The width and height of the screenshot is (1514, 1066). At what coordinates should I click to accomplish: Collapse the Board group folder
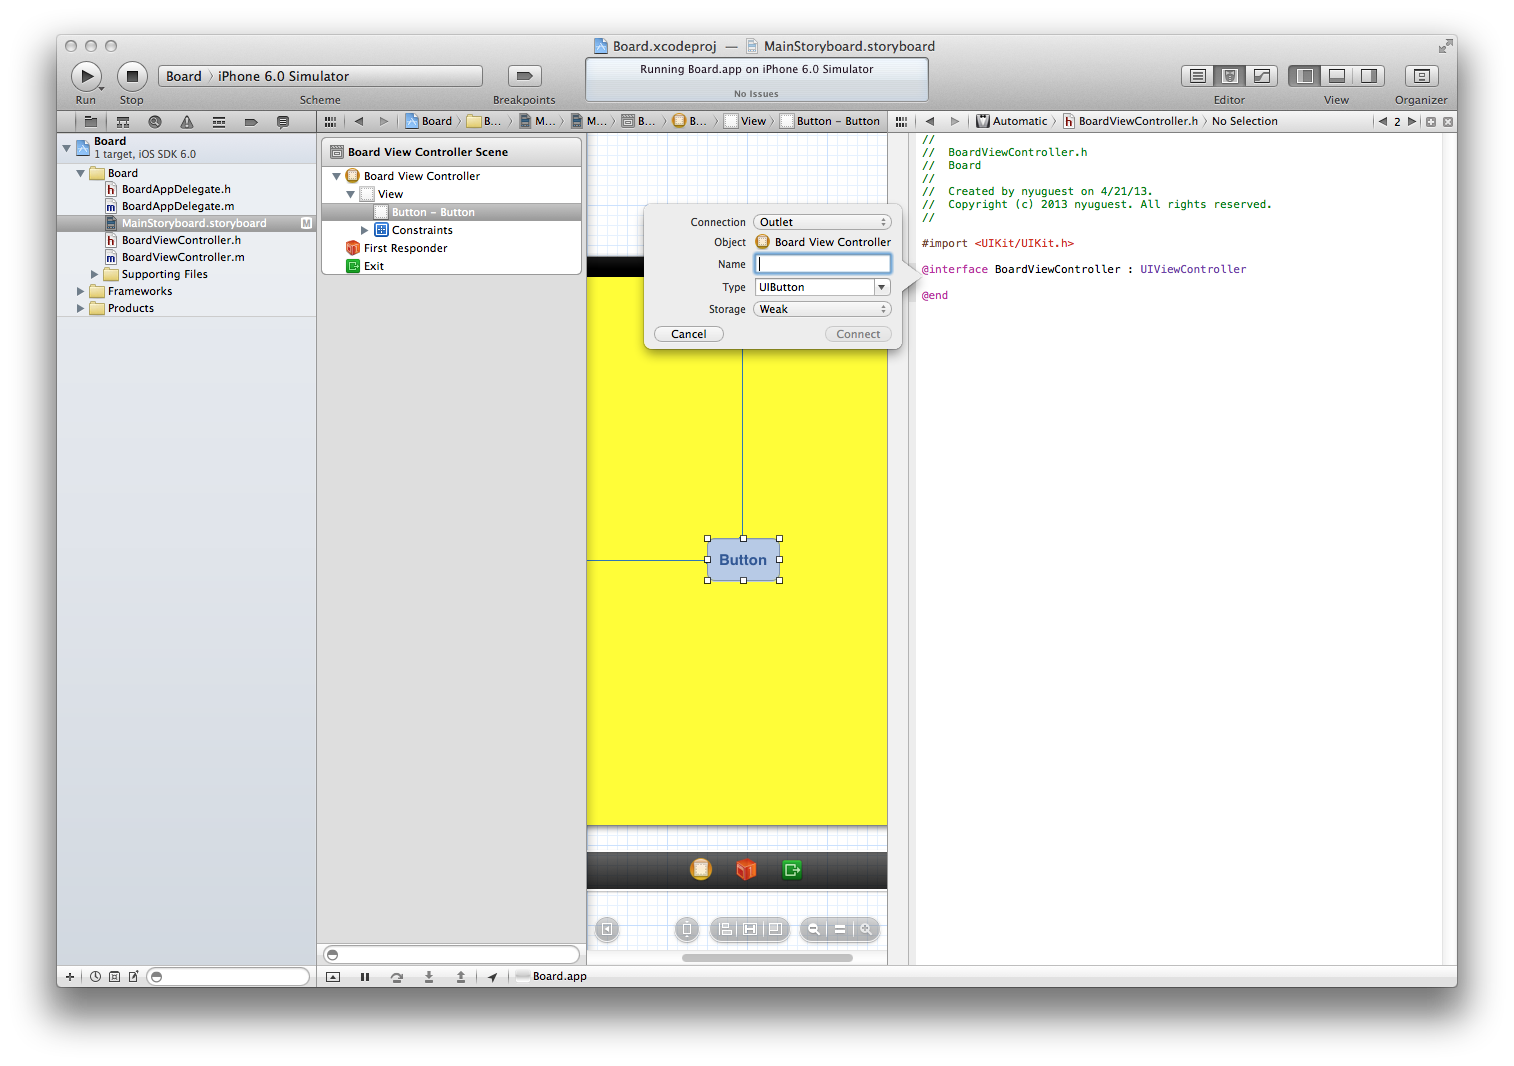tap(81, 173)
